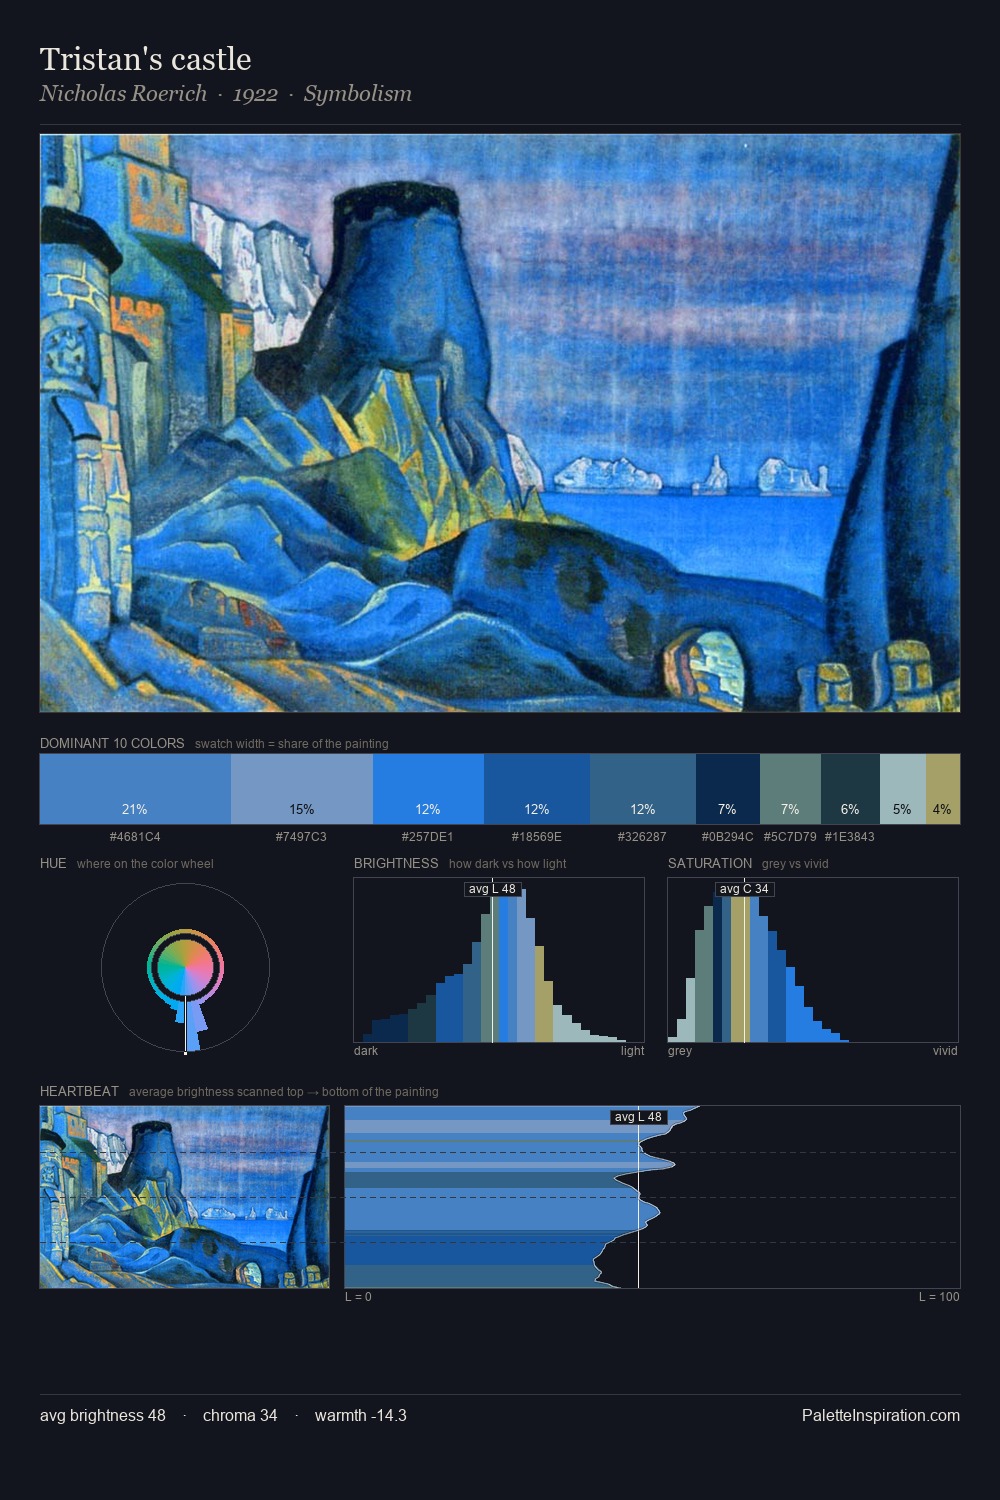The height and width of the screenshot is (1500, 1000).
Task: Select the 6% dark swatch #1E3843
Action: [850, 789]
